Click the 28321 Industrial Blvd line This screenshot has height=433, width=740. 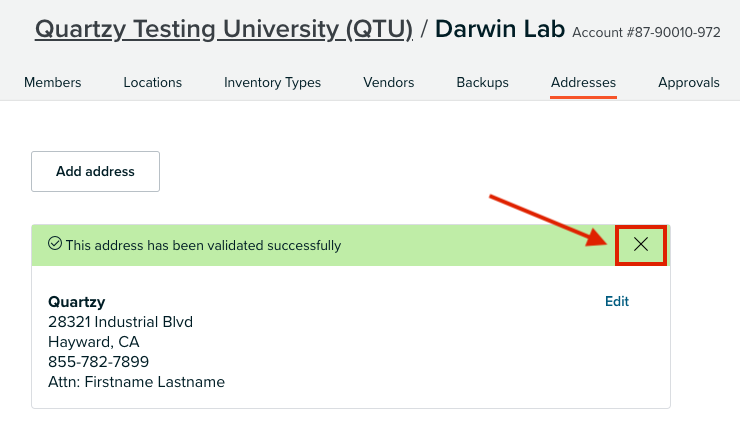(120, 322)
